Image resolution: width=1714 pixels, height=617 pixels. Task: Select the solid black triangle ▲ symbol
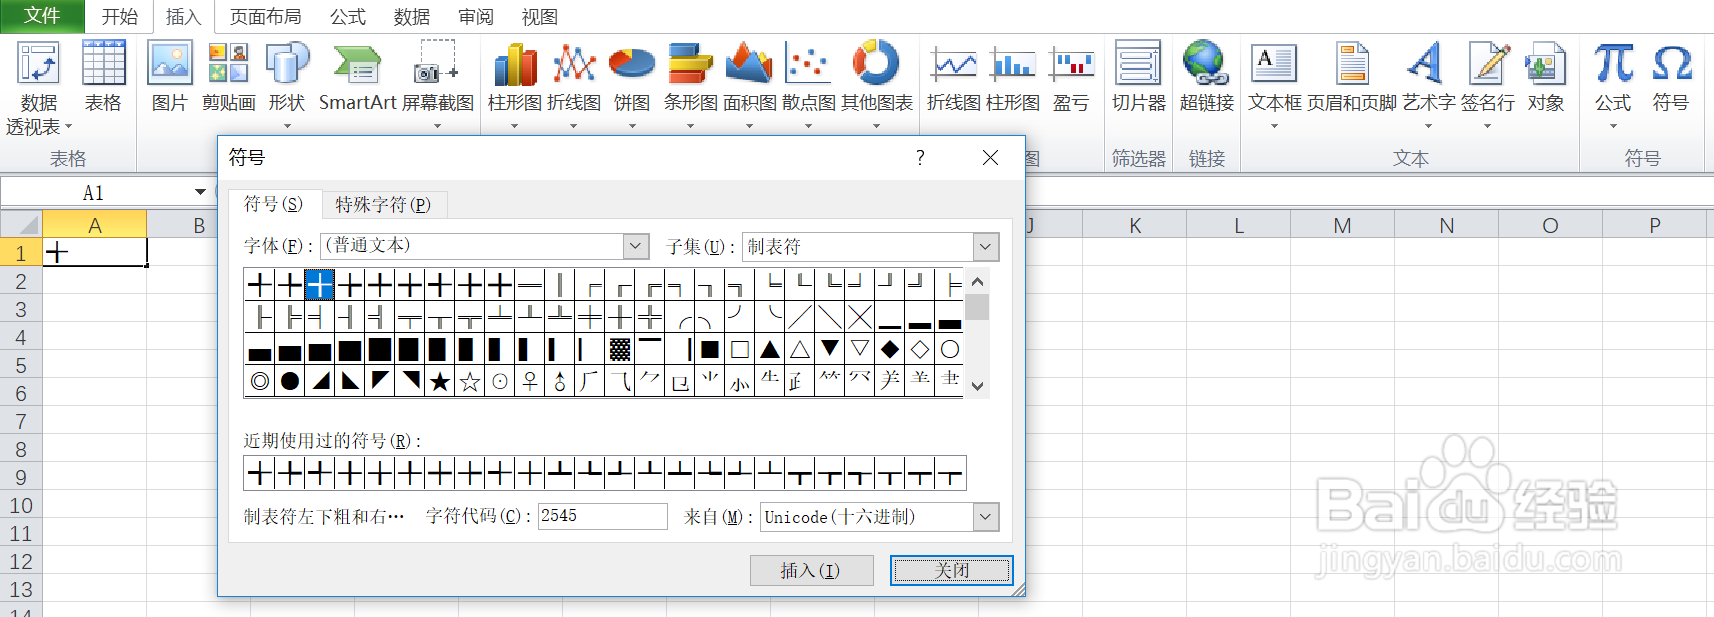[770, 349]
